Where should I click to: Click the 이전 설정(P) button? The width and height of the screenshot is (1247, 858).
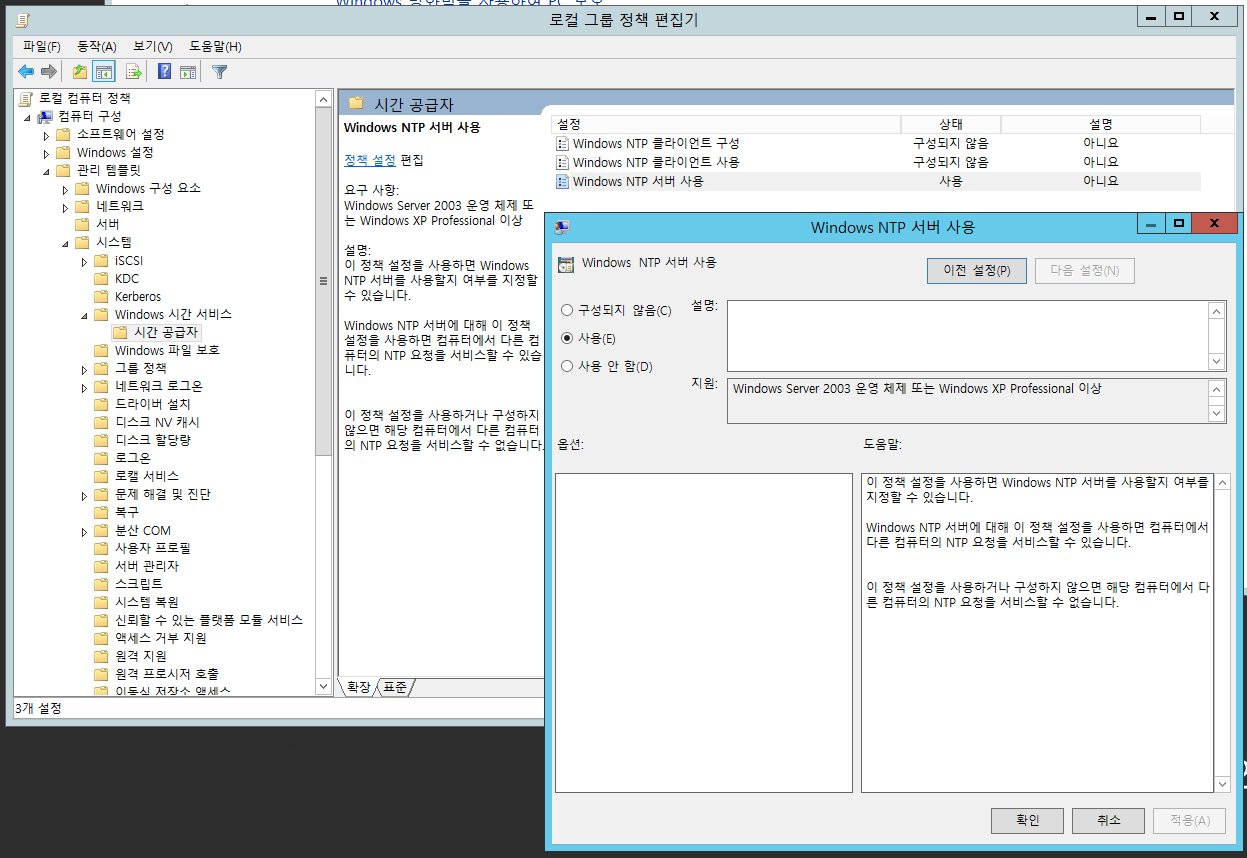coord(977,270)
